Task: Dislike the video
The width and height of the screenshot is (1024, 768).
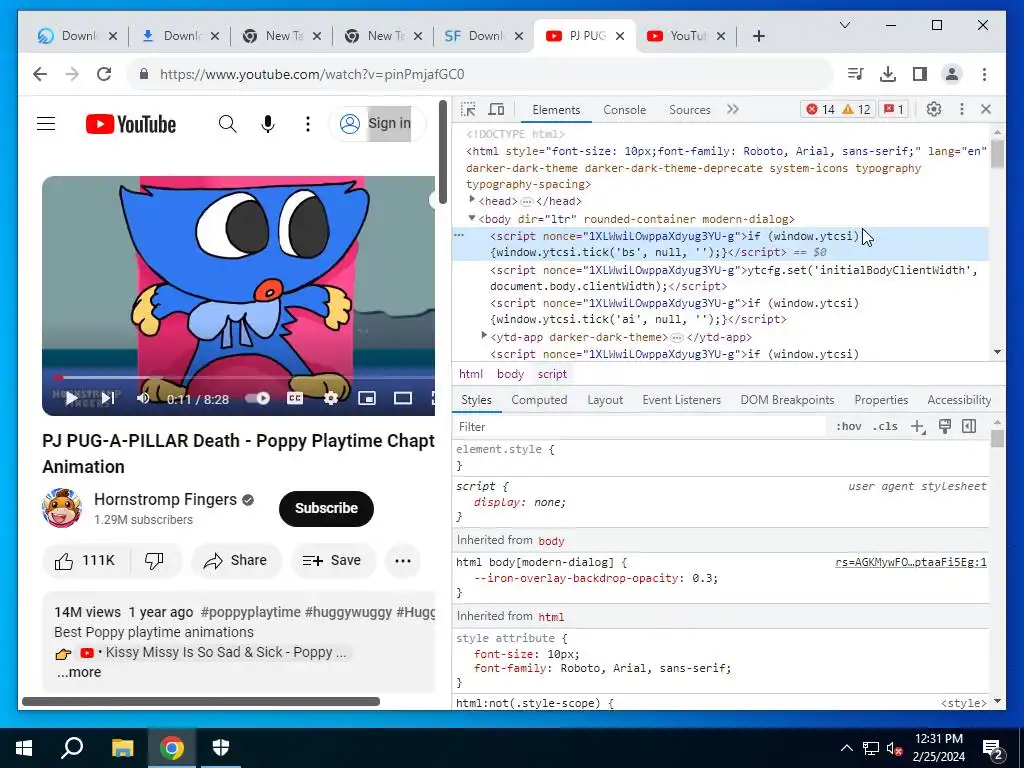Action: coord(155,560)
